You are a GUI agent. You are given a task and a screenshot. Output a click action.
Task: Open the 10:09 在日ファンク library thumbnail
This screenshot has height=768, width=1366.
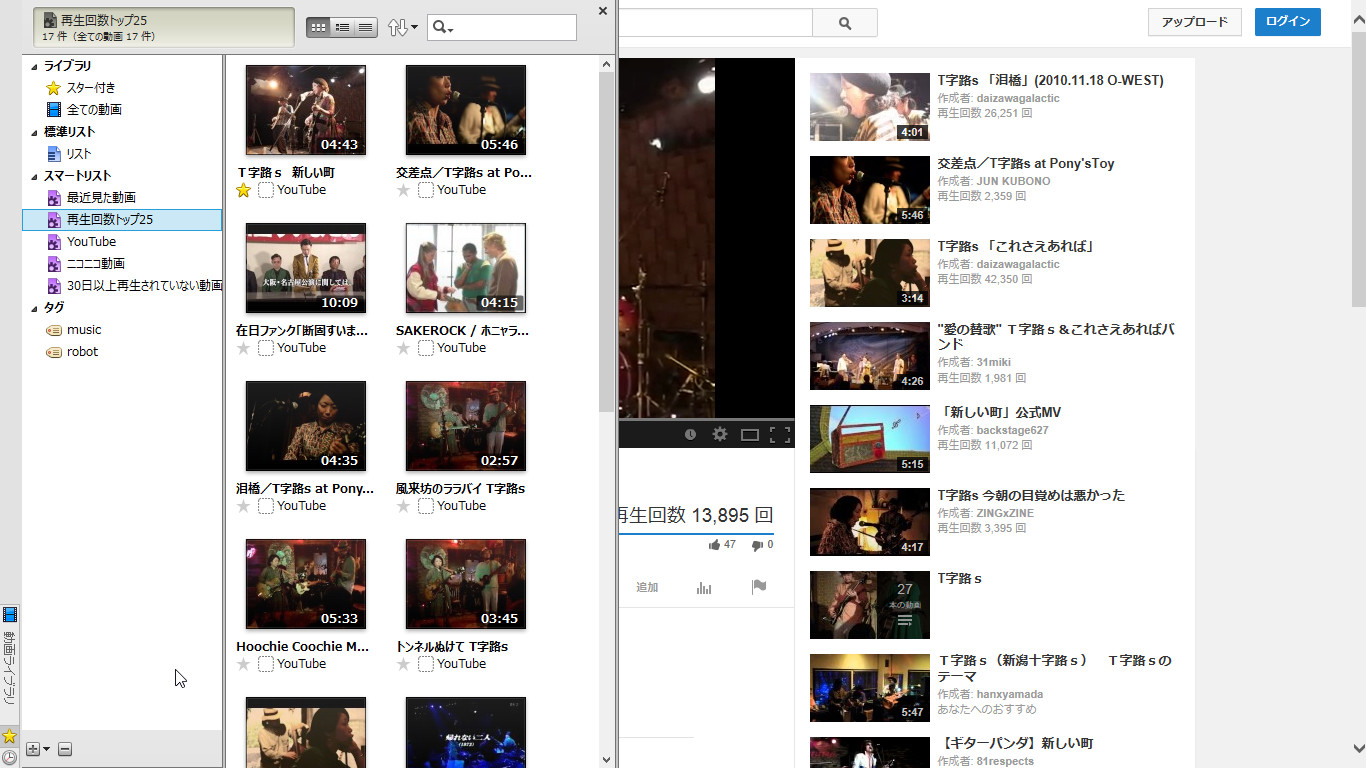point(306,268)
